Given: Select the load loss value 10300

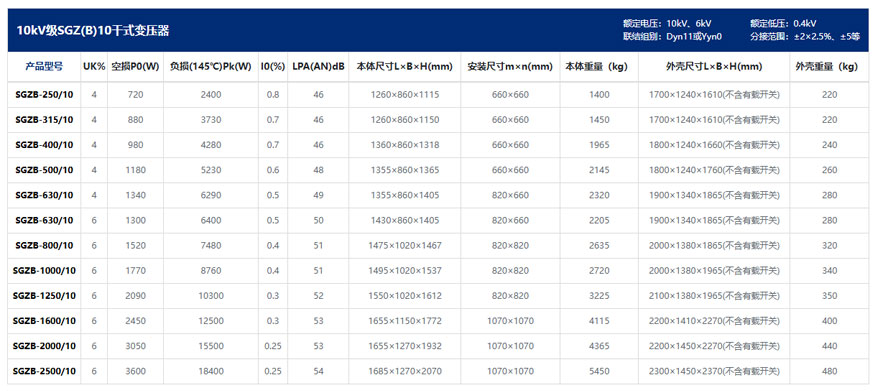Looking at the screenshot, I should point(211,296).
